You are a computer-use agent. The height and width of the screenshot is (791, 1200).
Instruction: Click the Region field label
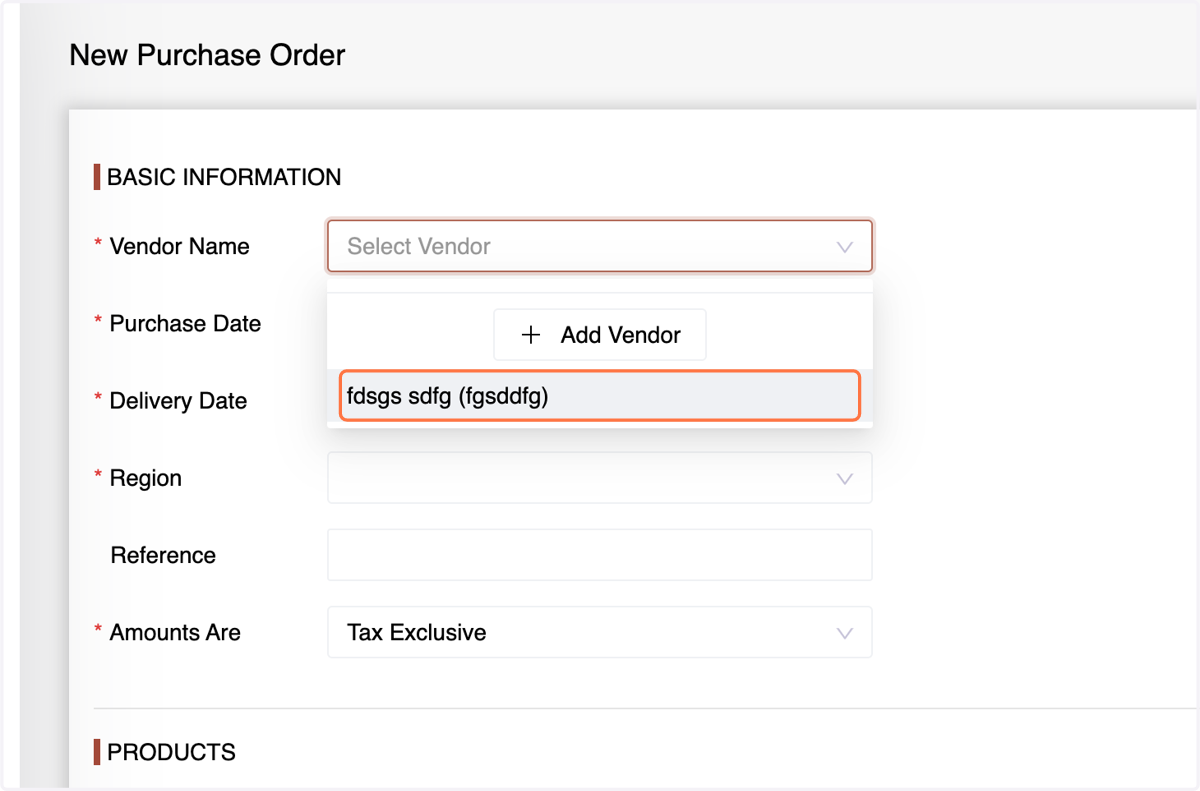click(x=146, y=478)
